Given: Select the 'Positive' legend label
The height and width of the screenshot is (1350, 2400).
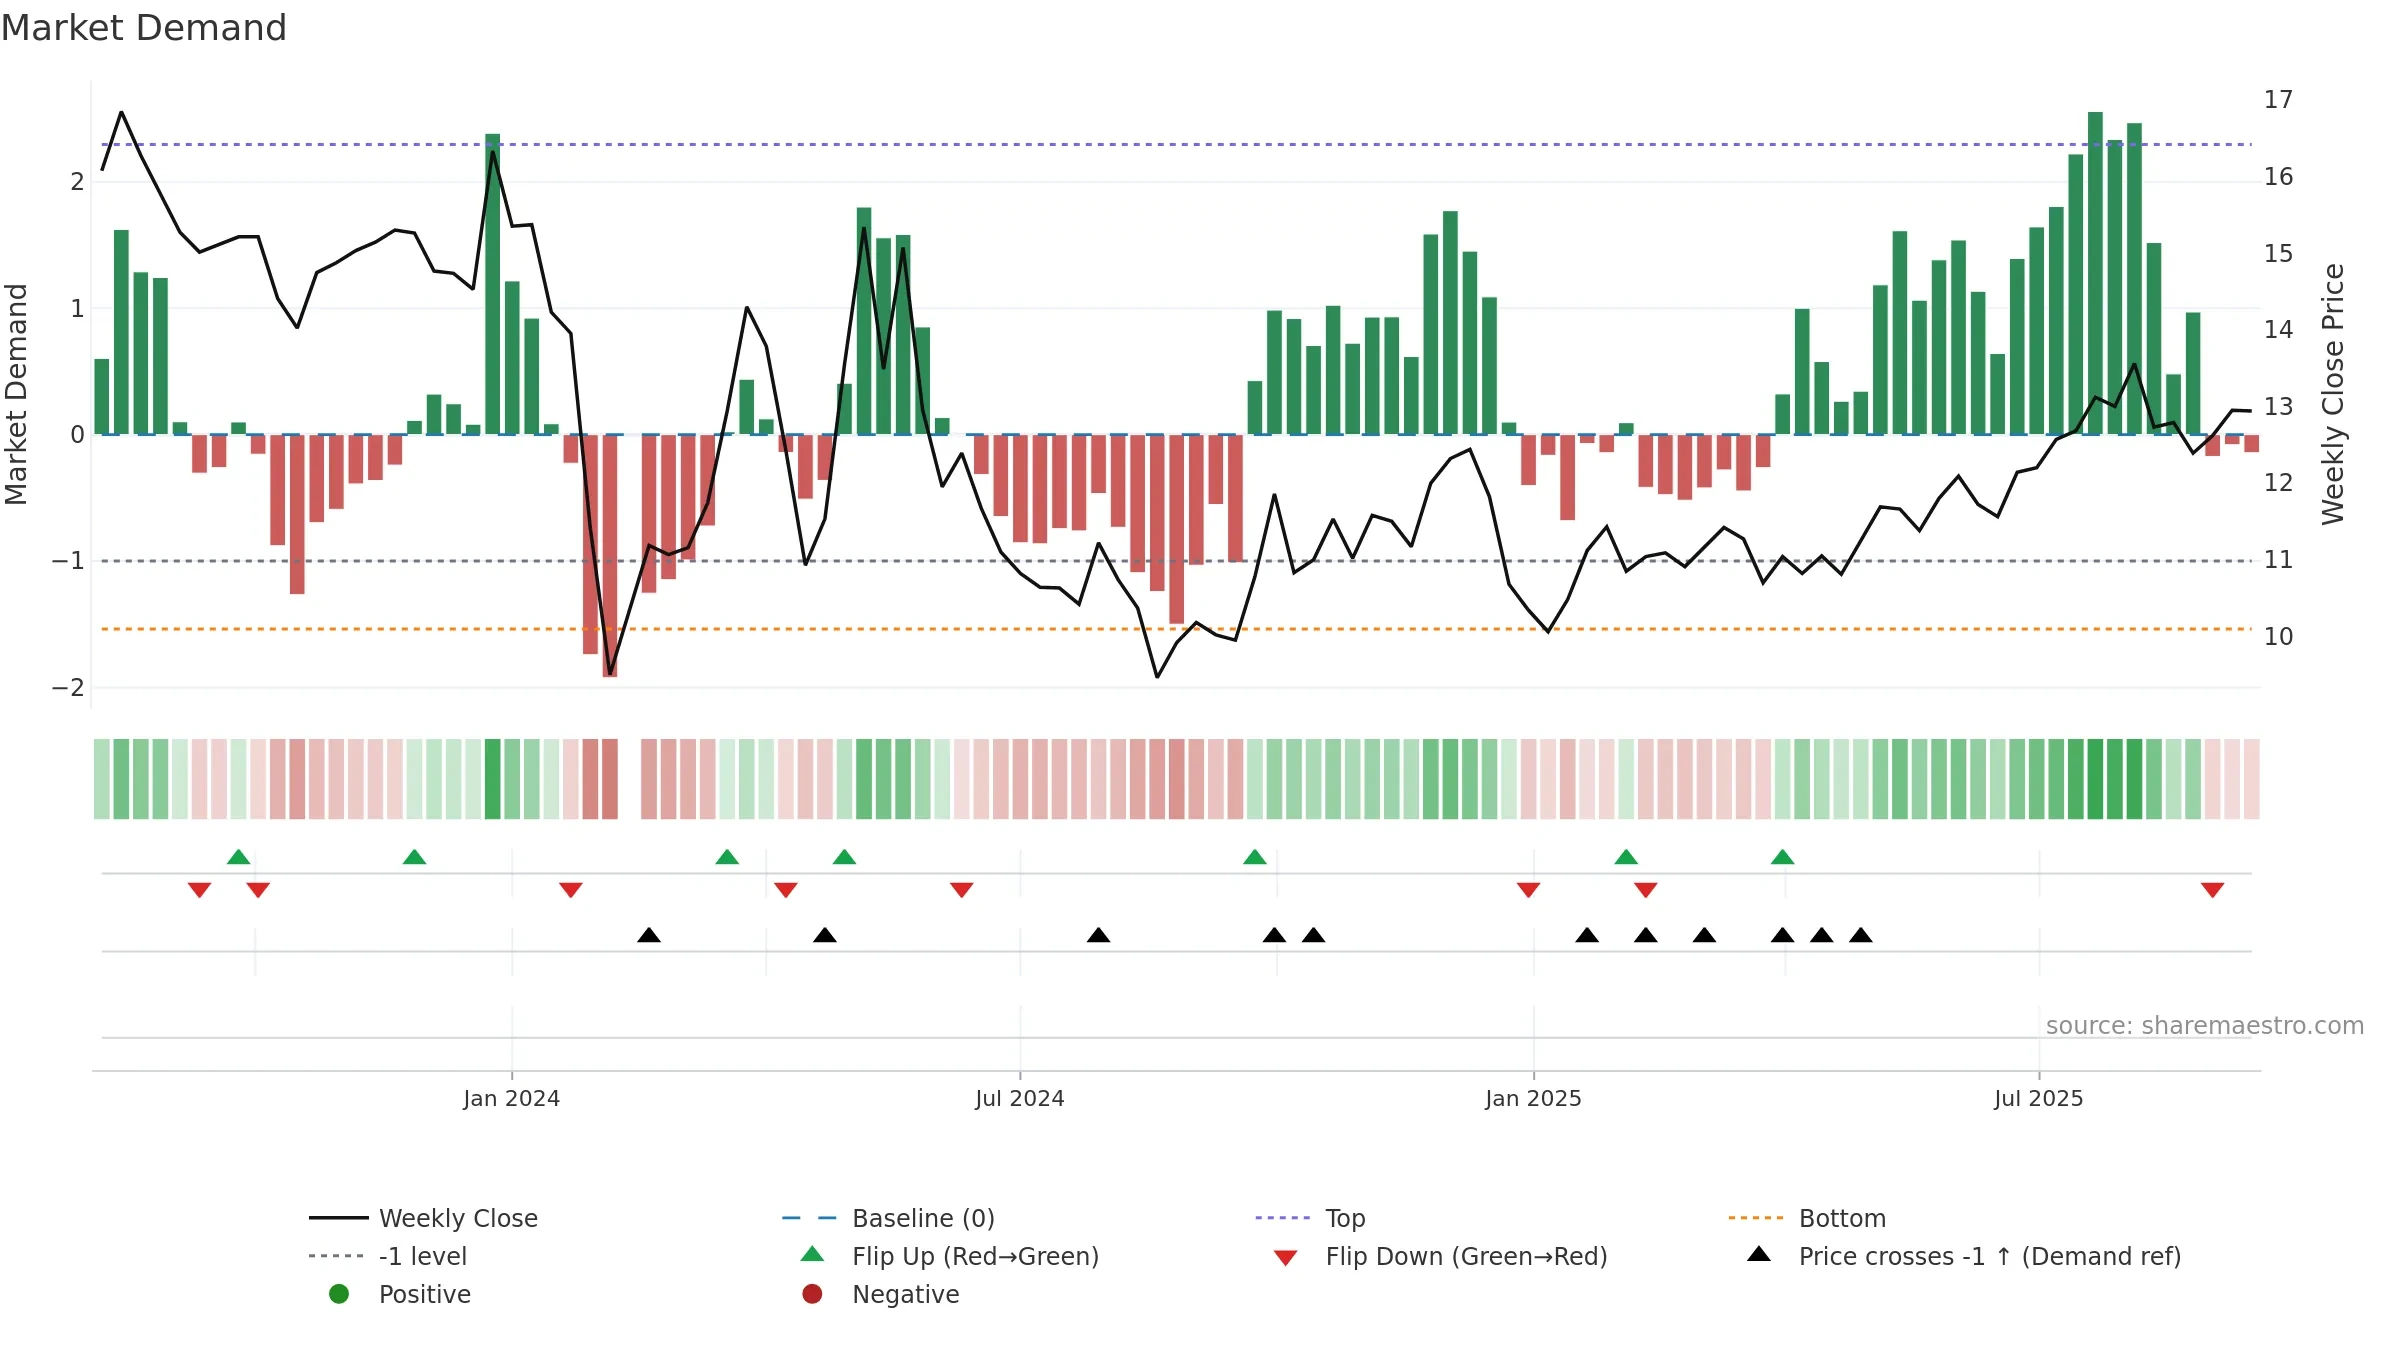Looking at the screenshot, I should point(424,1294).
